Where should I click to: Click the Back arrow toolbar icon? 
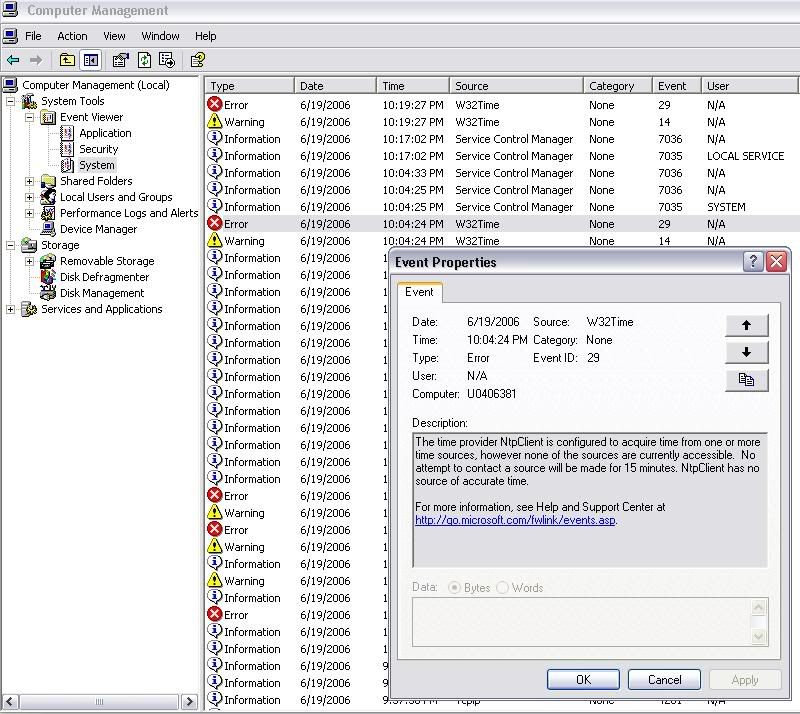[x=13, y=60]
